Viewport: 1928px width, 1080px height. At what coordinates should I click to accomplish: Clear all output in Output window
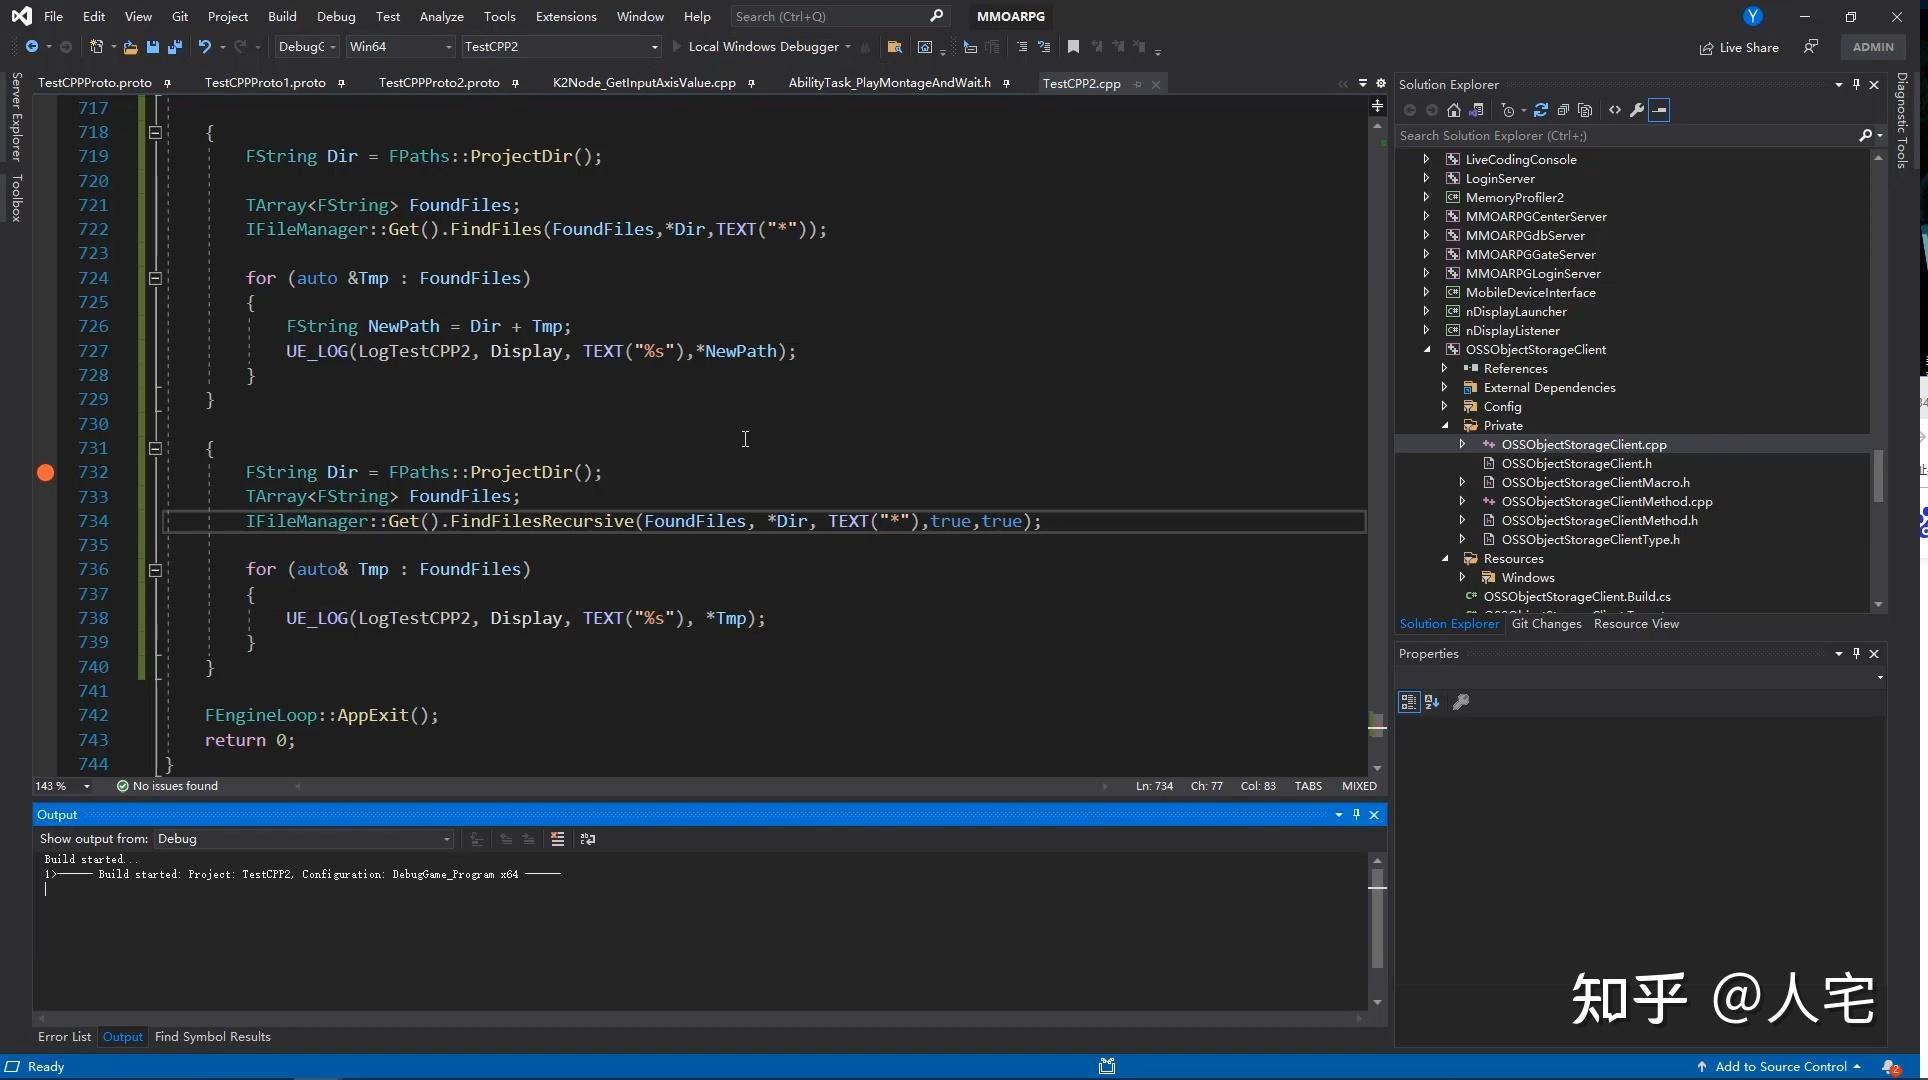(x=557, y=839)
